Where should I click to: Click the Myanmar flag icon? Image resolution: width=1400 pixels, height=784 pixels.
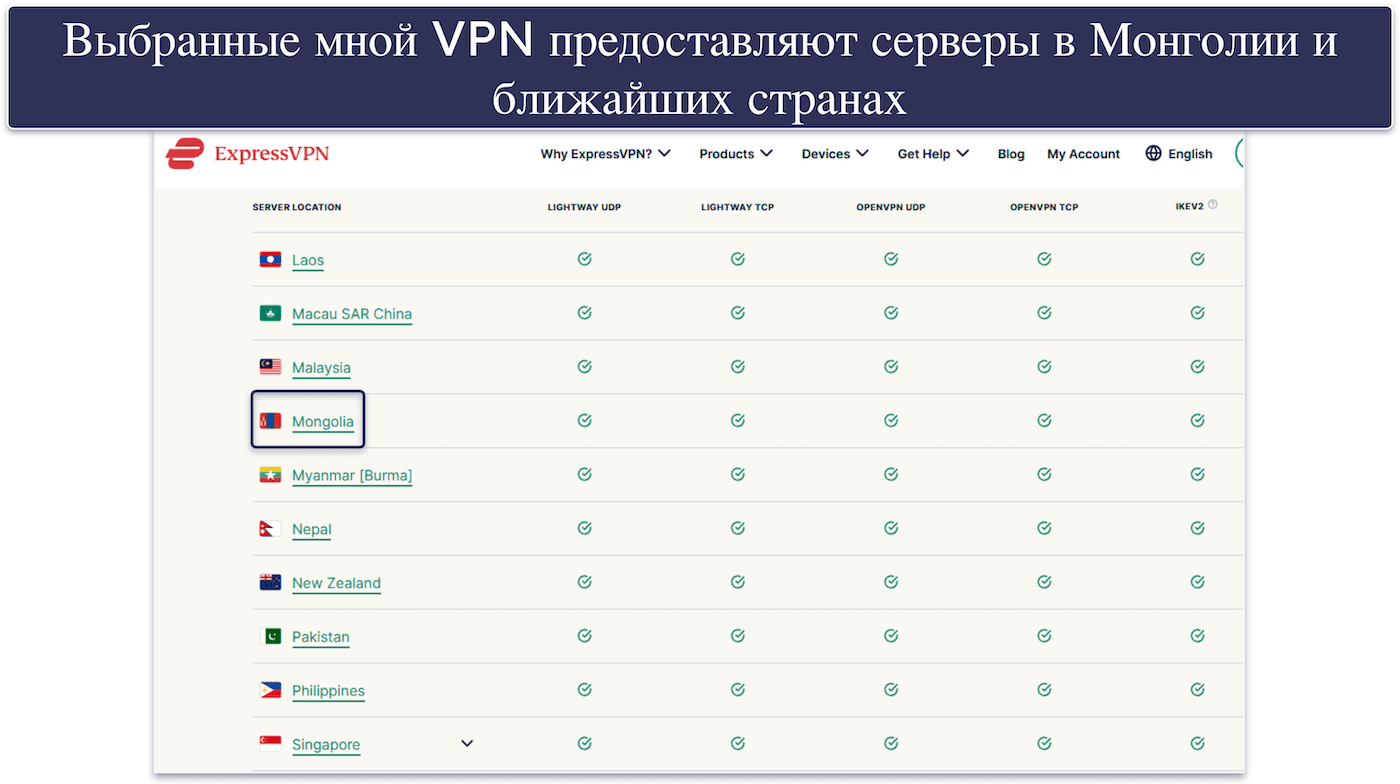(270, 475)
